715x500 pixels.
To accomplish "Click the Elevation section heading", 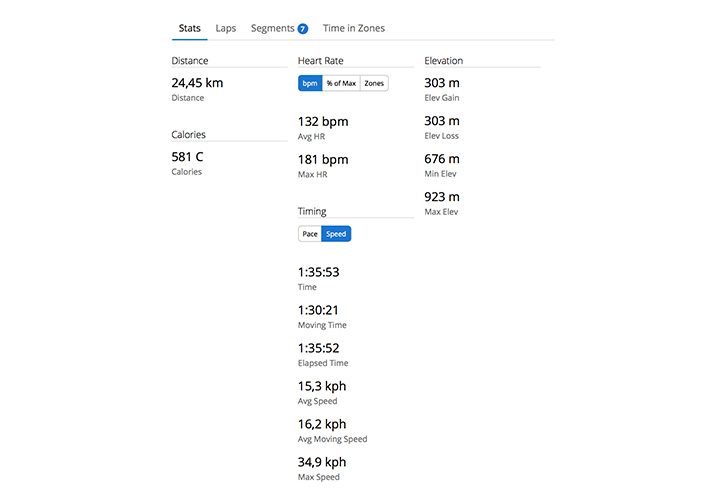I will 444,61.
